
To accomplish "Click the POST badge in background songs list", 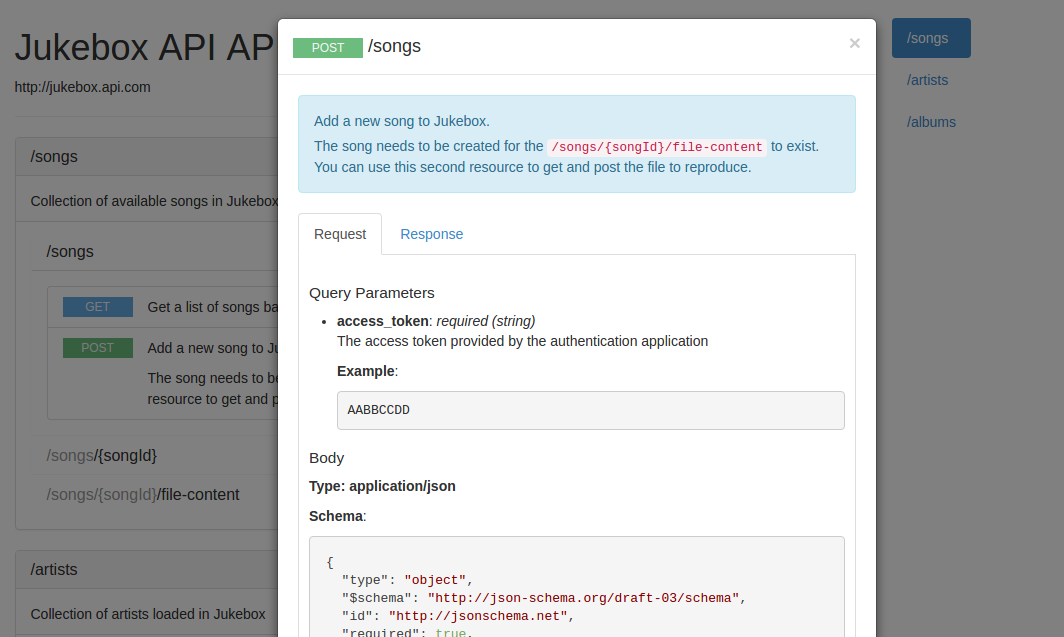I will coord(98,347).
